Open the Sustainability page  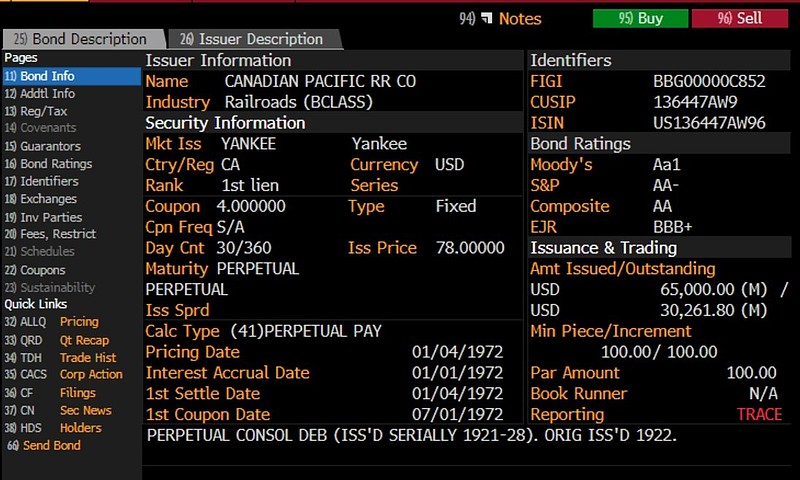50,287
